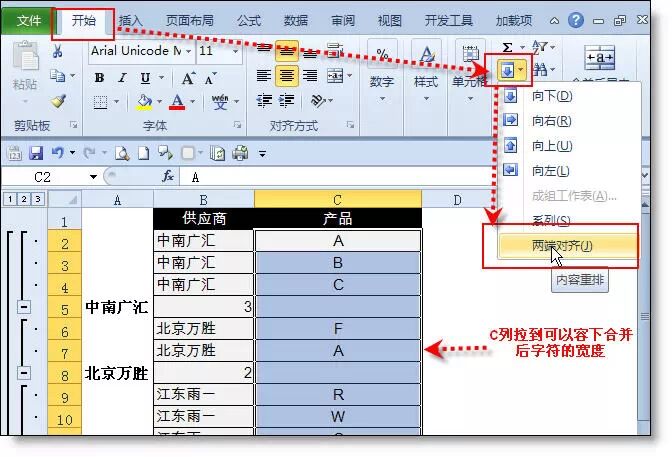This screenshot has height=457, width=672.
Task: Click the printer icon in quick toolbar
Action: 240,153
